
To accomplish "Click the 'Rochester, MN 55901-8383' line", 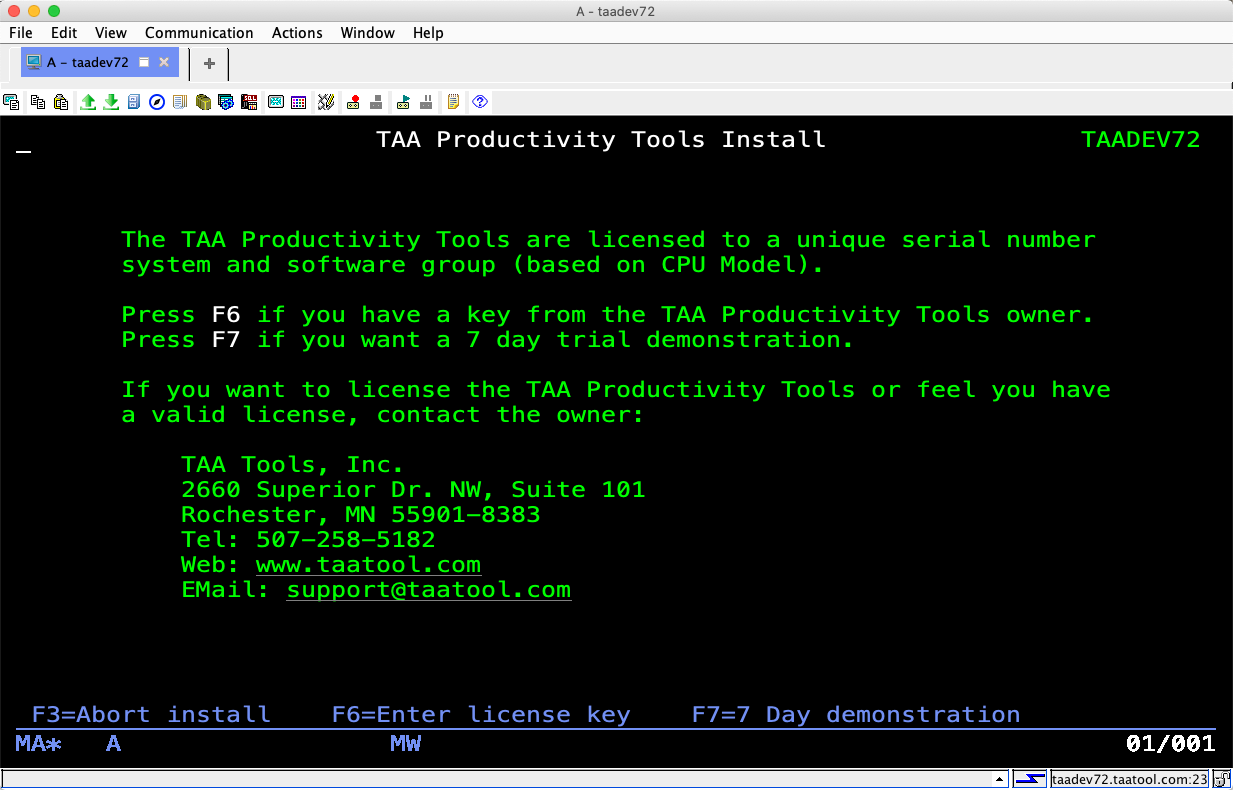I will point(360,515).
